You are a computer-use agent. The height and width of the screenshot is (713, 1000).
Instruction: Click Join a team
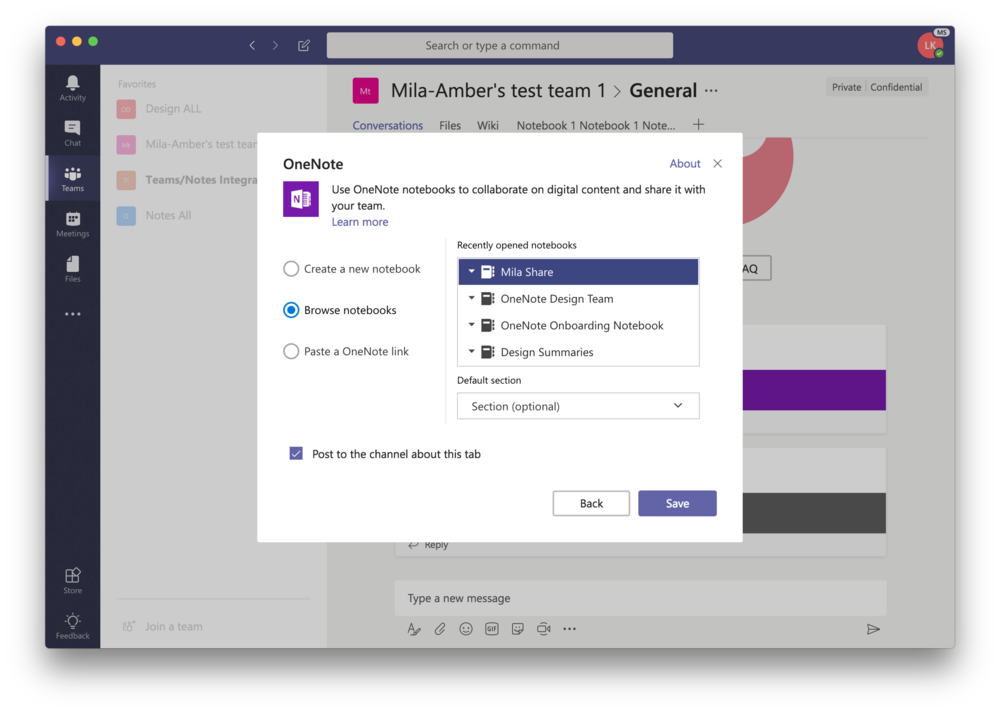point(163,626)
